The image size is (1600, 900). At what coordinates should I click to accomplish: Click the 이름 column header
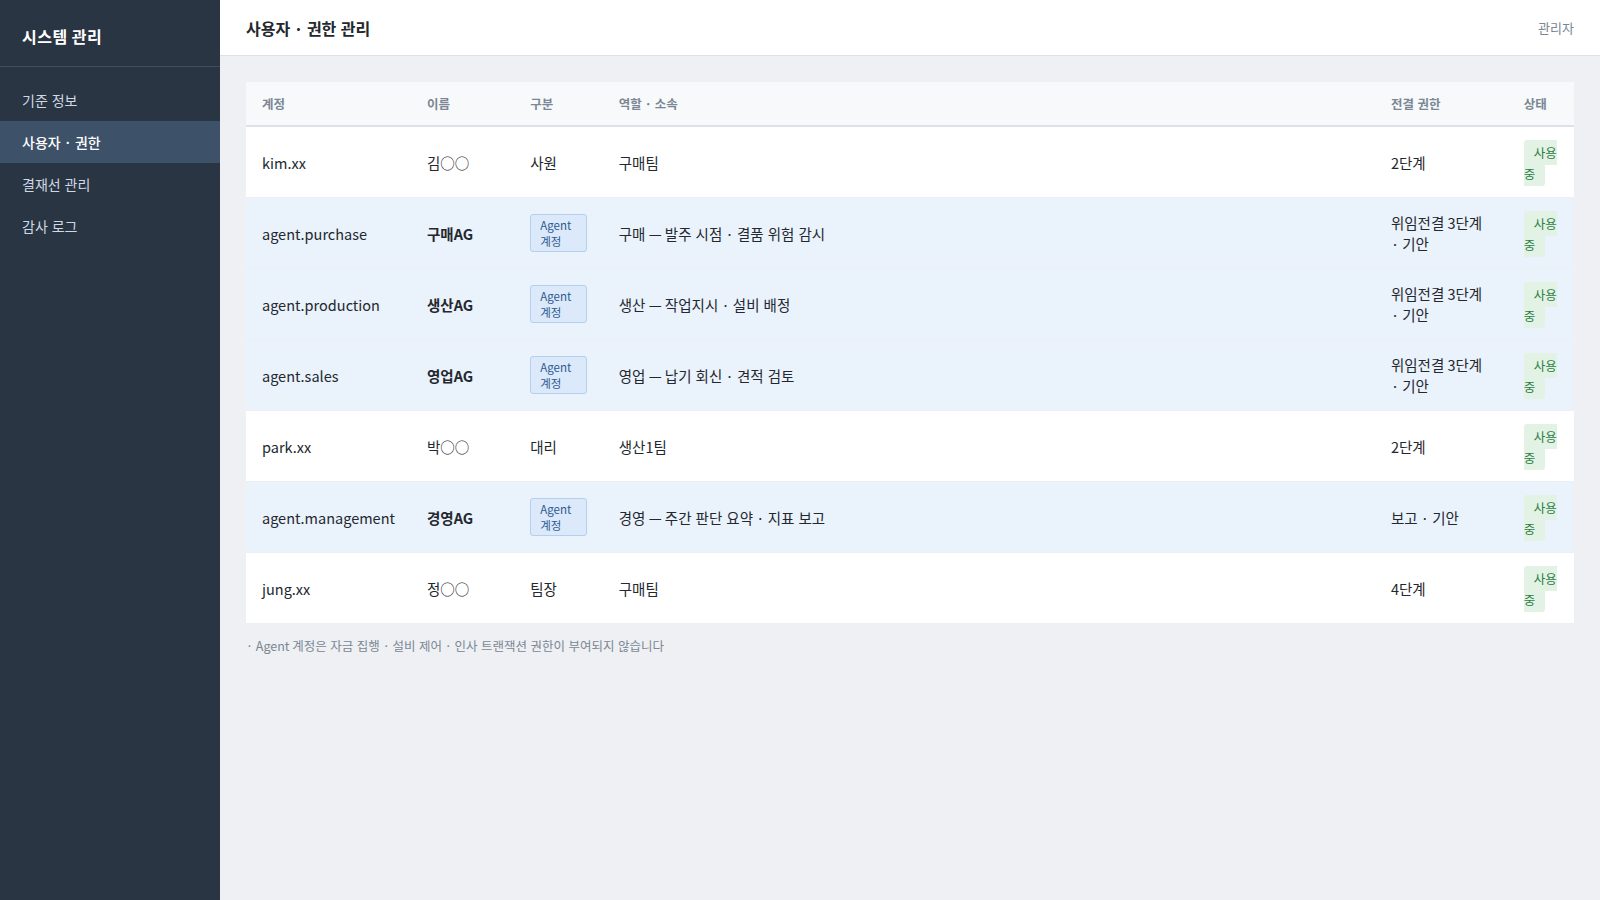click(438, 104)
